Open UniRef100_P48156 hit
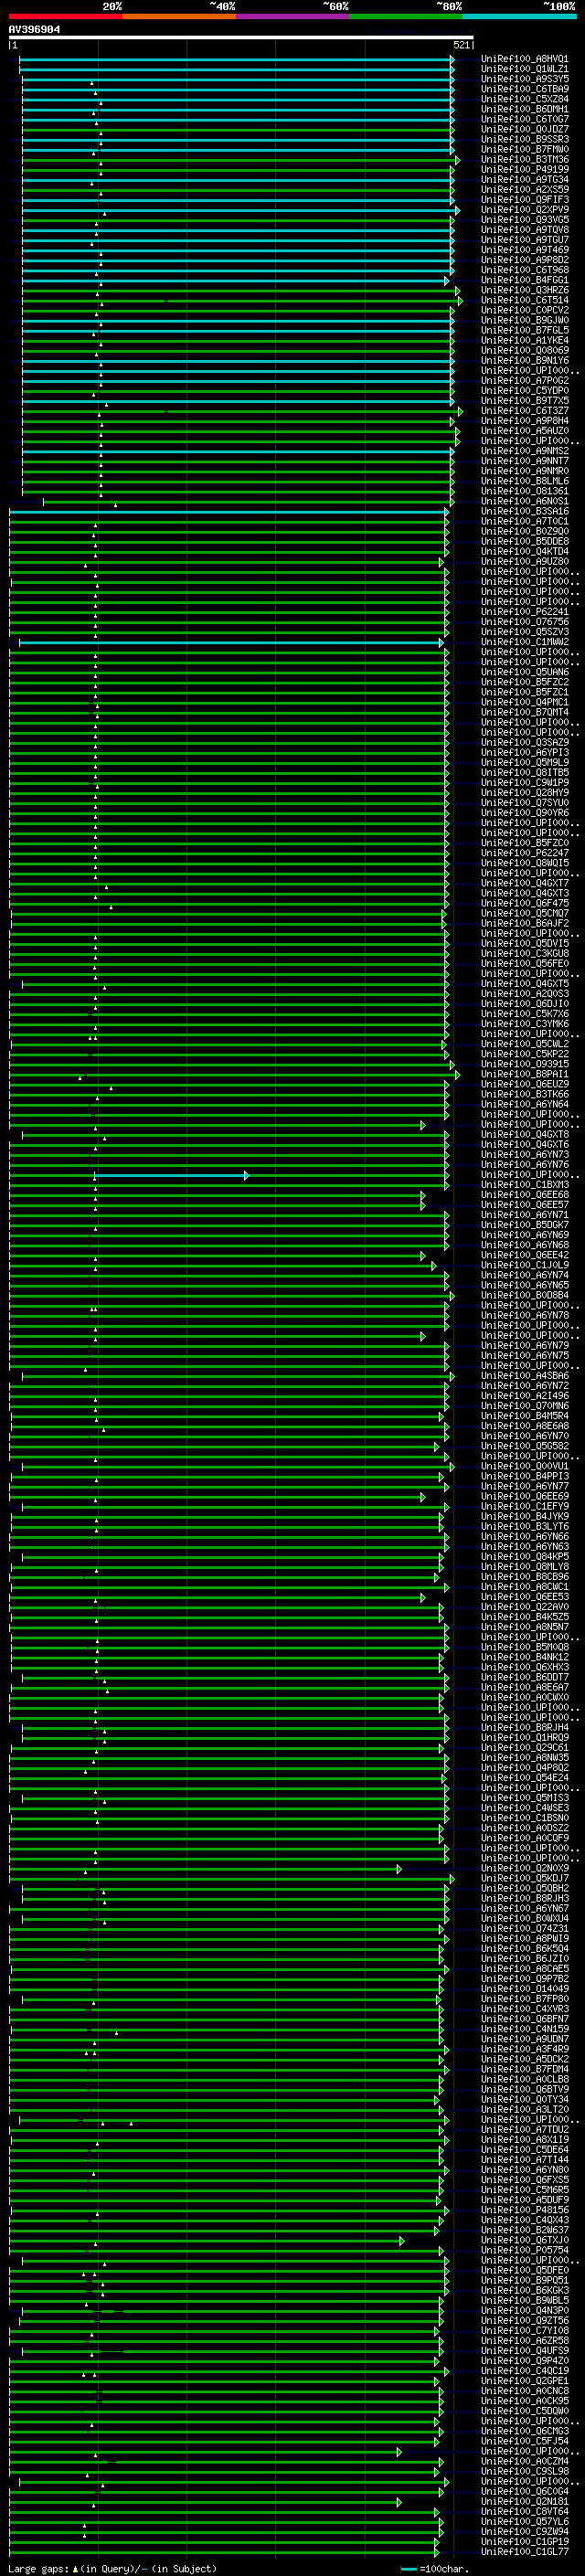 (524, 2210)
